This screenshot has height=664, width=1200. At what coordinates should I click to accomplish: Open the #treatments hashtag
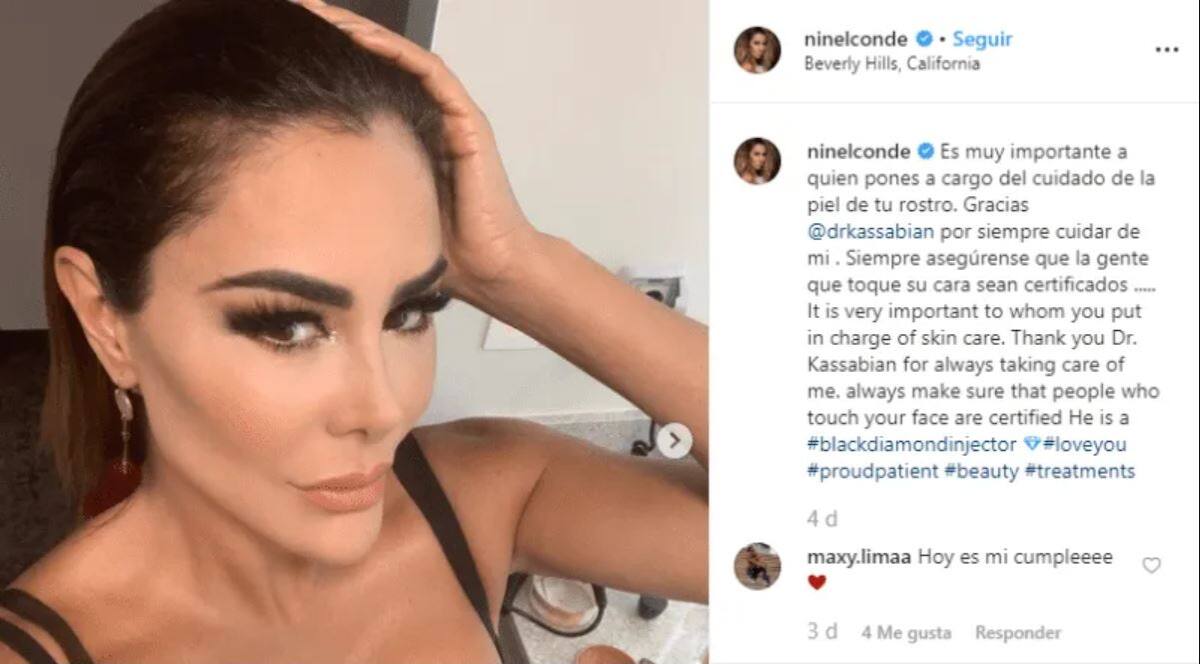click(x=1080, y=470)
